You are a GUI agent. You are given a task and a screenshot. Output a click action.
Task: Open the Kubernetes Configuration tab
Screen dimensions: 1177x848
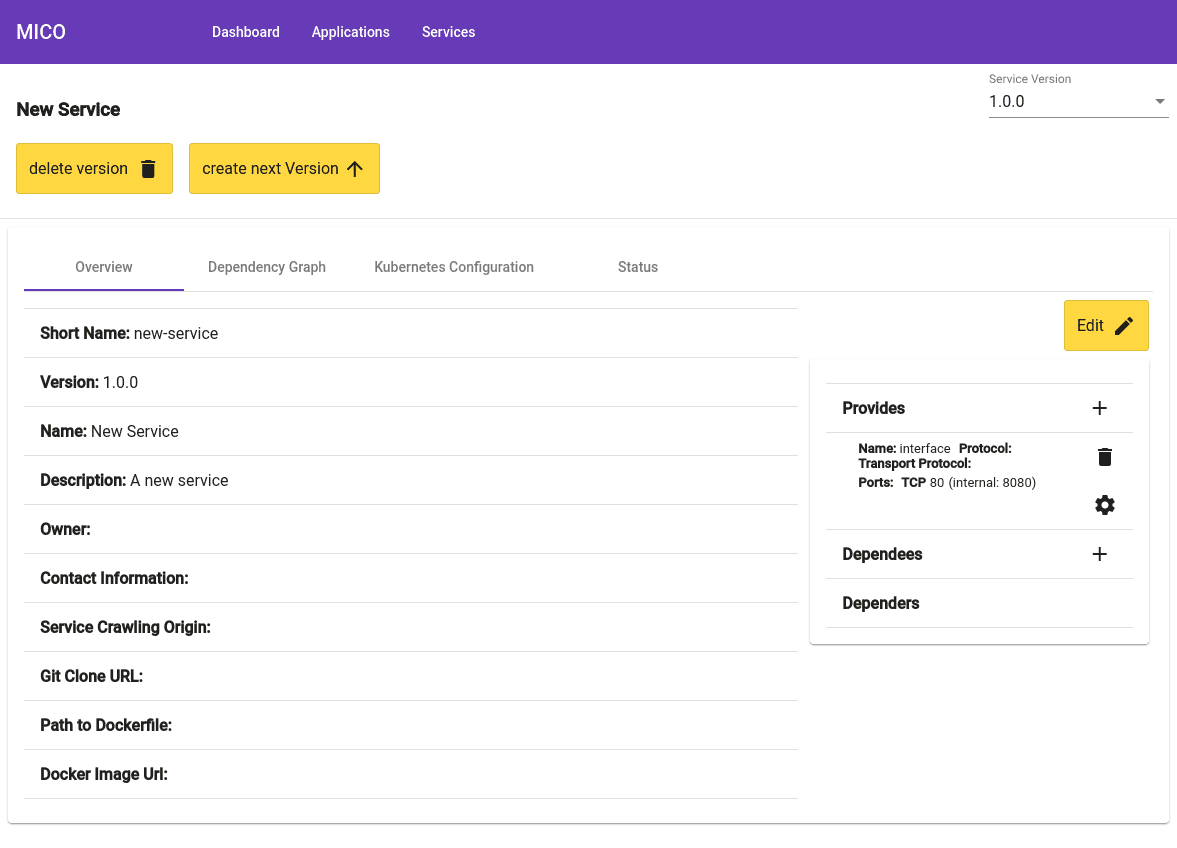(x=453, y=267)
